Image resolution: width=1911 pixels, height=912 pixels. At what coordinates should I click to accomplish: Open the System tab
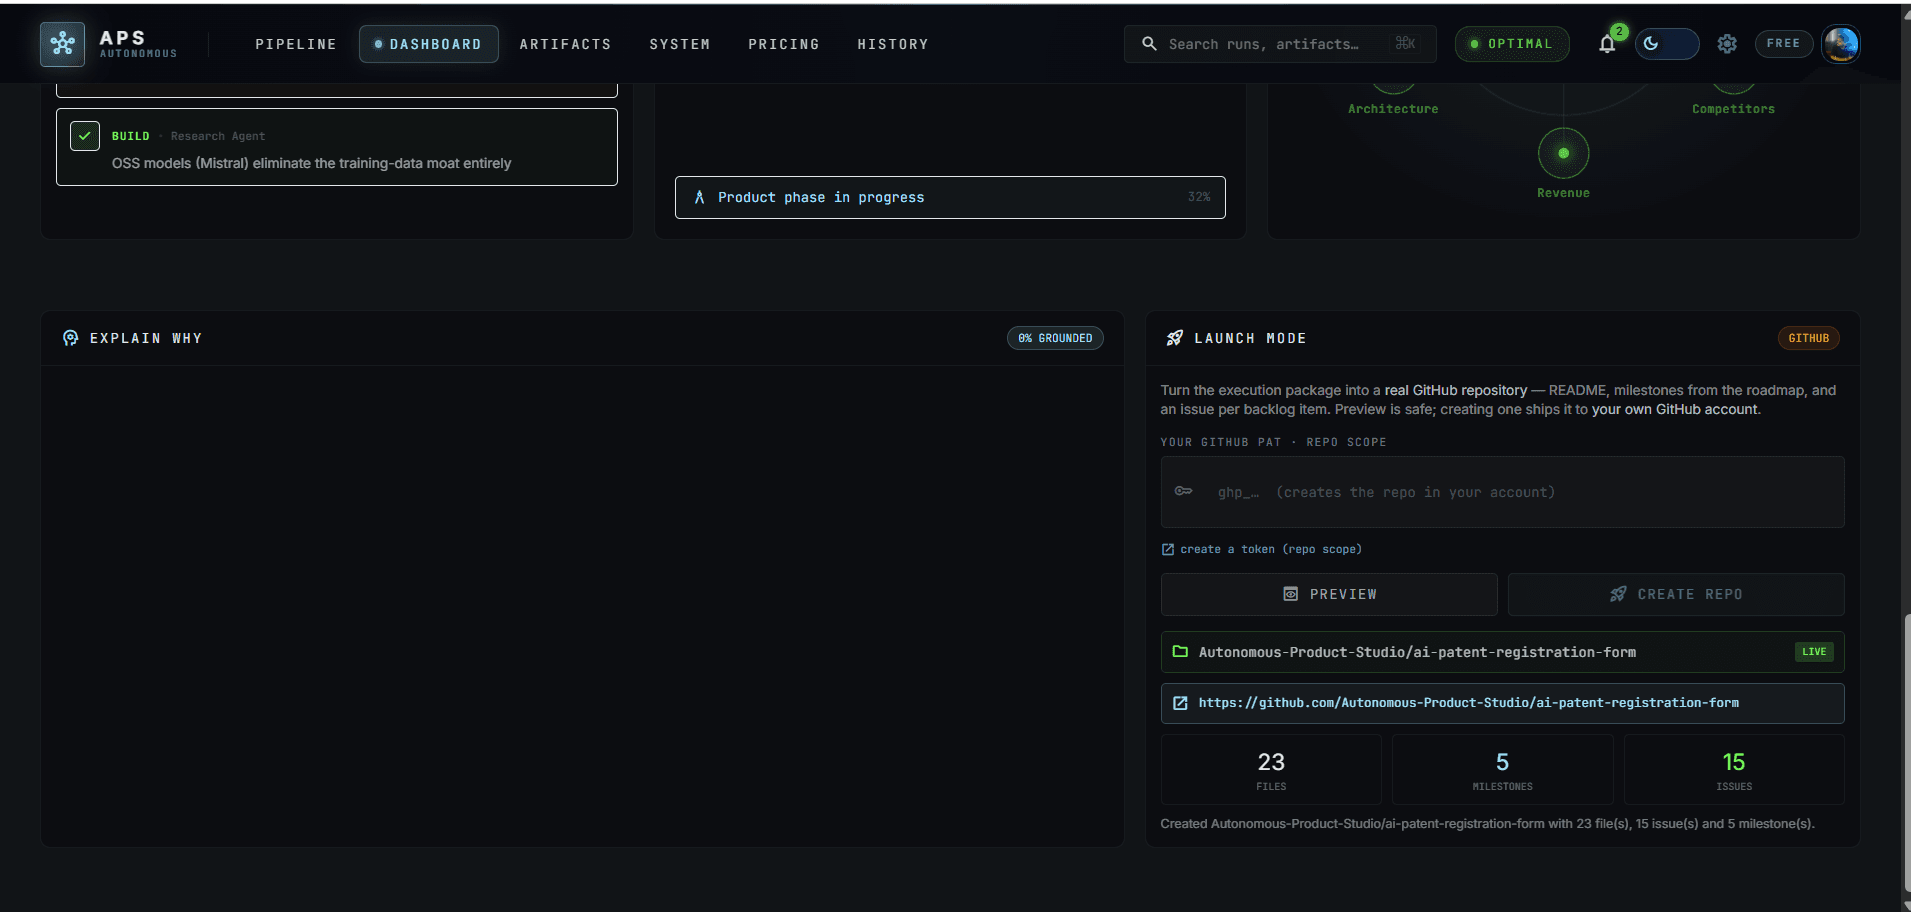pyautogui.click(x=680, y=44)
